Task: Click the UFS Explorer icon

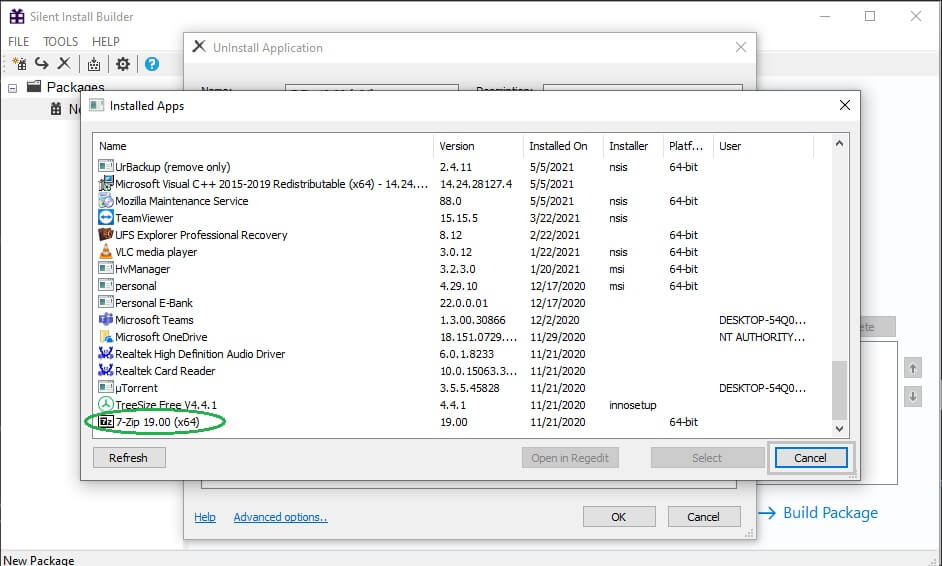Action: point(106,234)
